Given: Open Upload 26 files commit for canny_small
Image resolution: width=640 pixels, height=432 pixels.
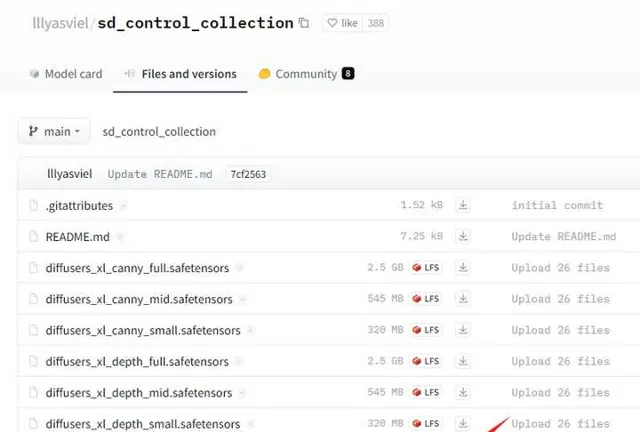Looking at the screenshot, I should click(x=560, y=330).
